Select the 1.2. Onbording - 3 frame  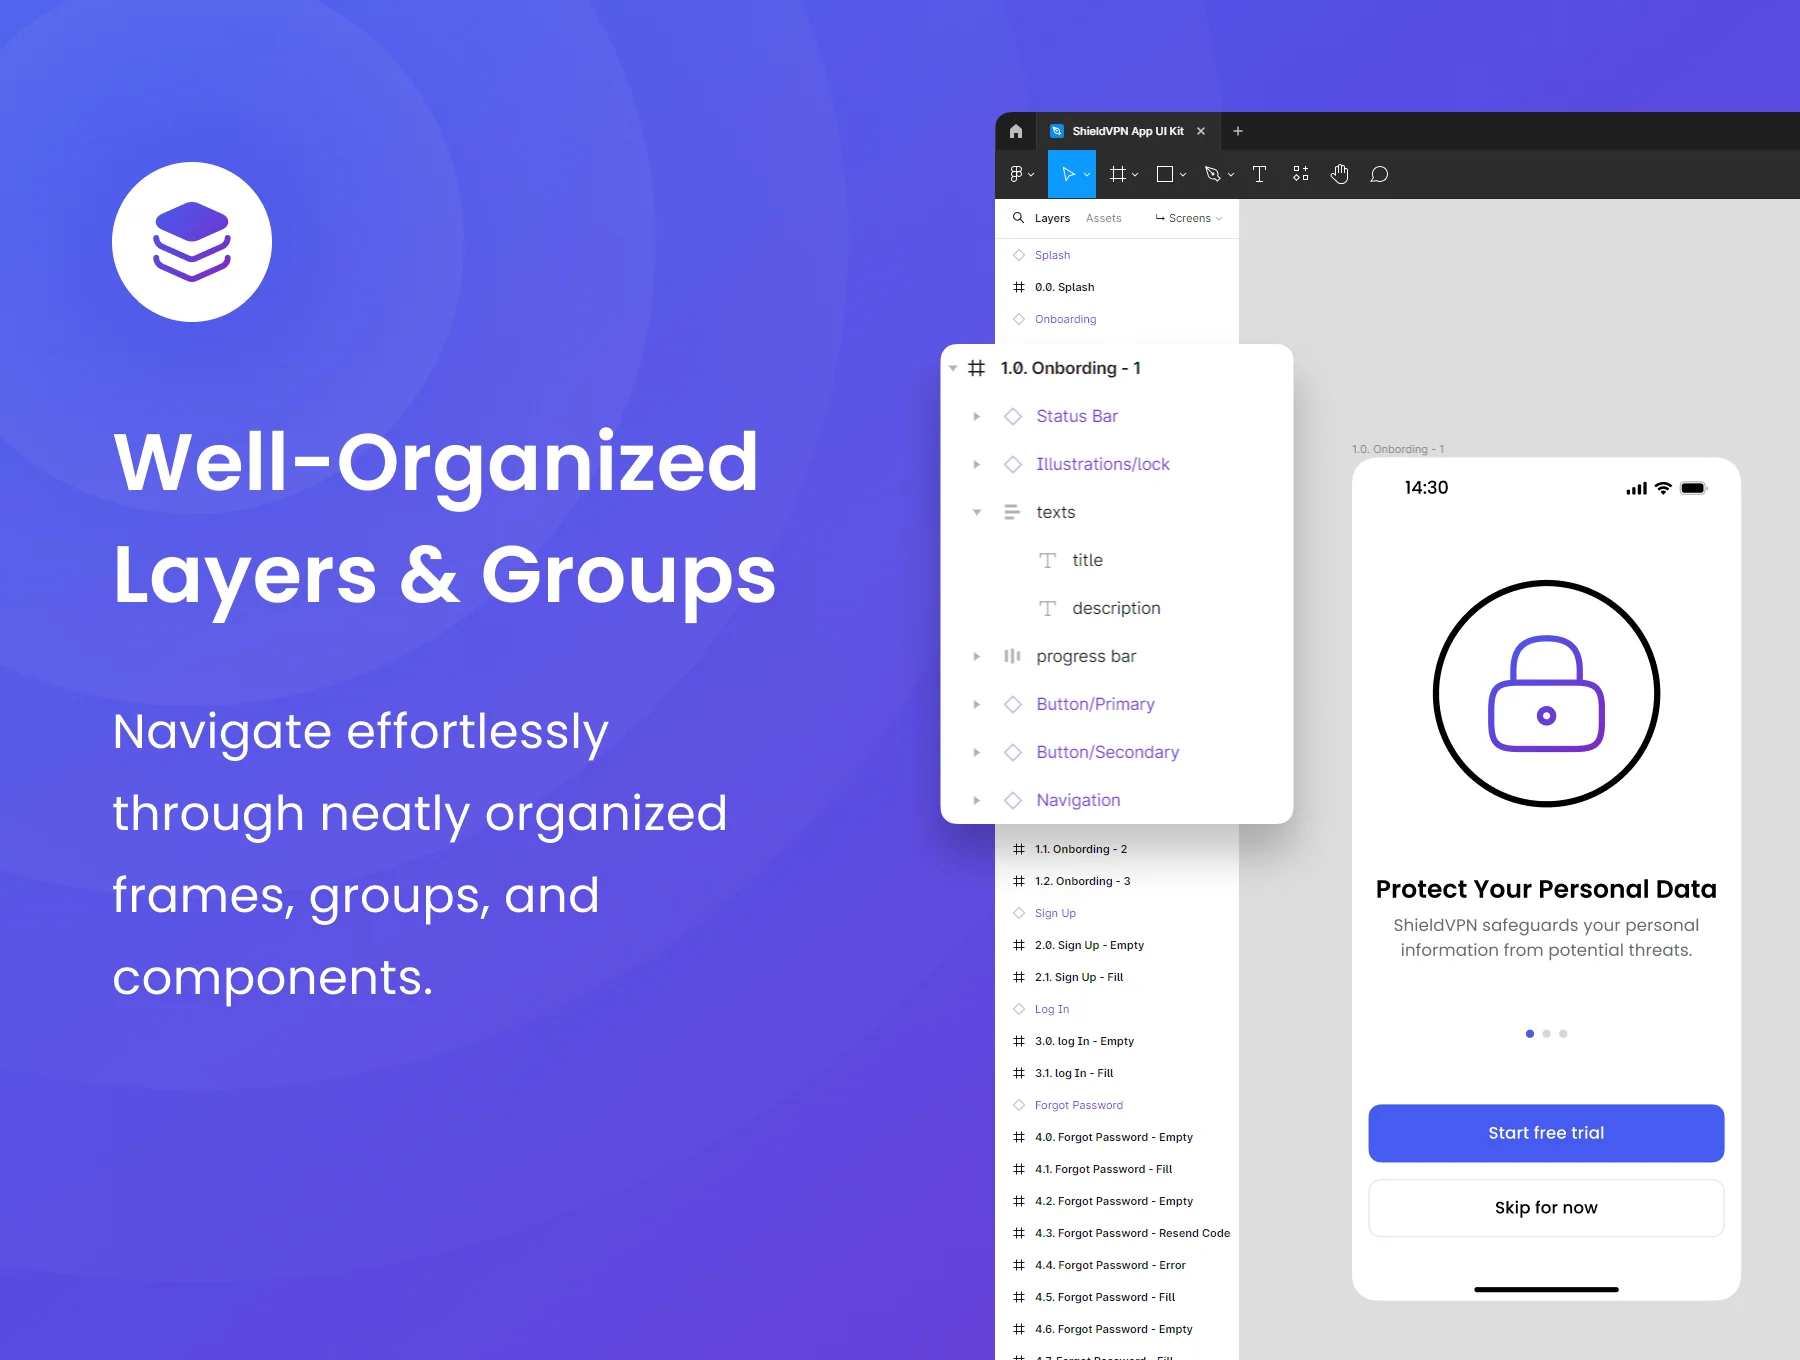(1117, 881)
